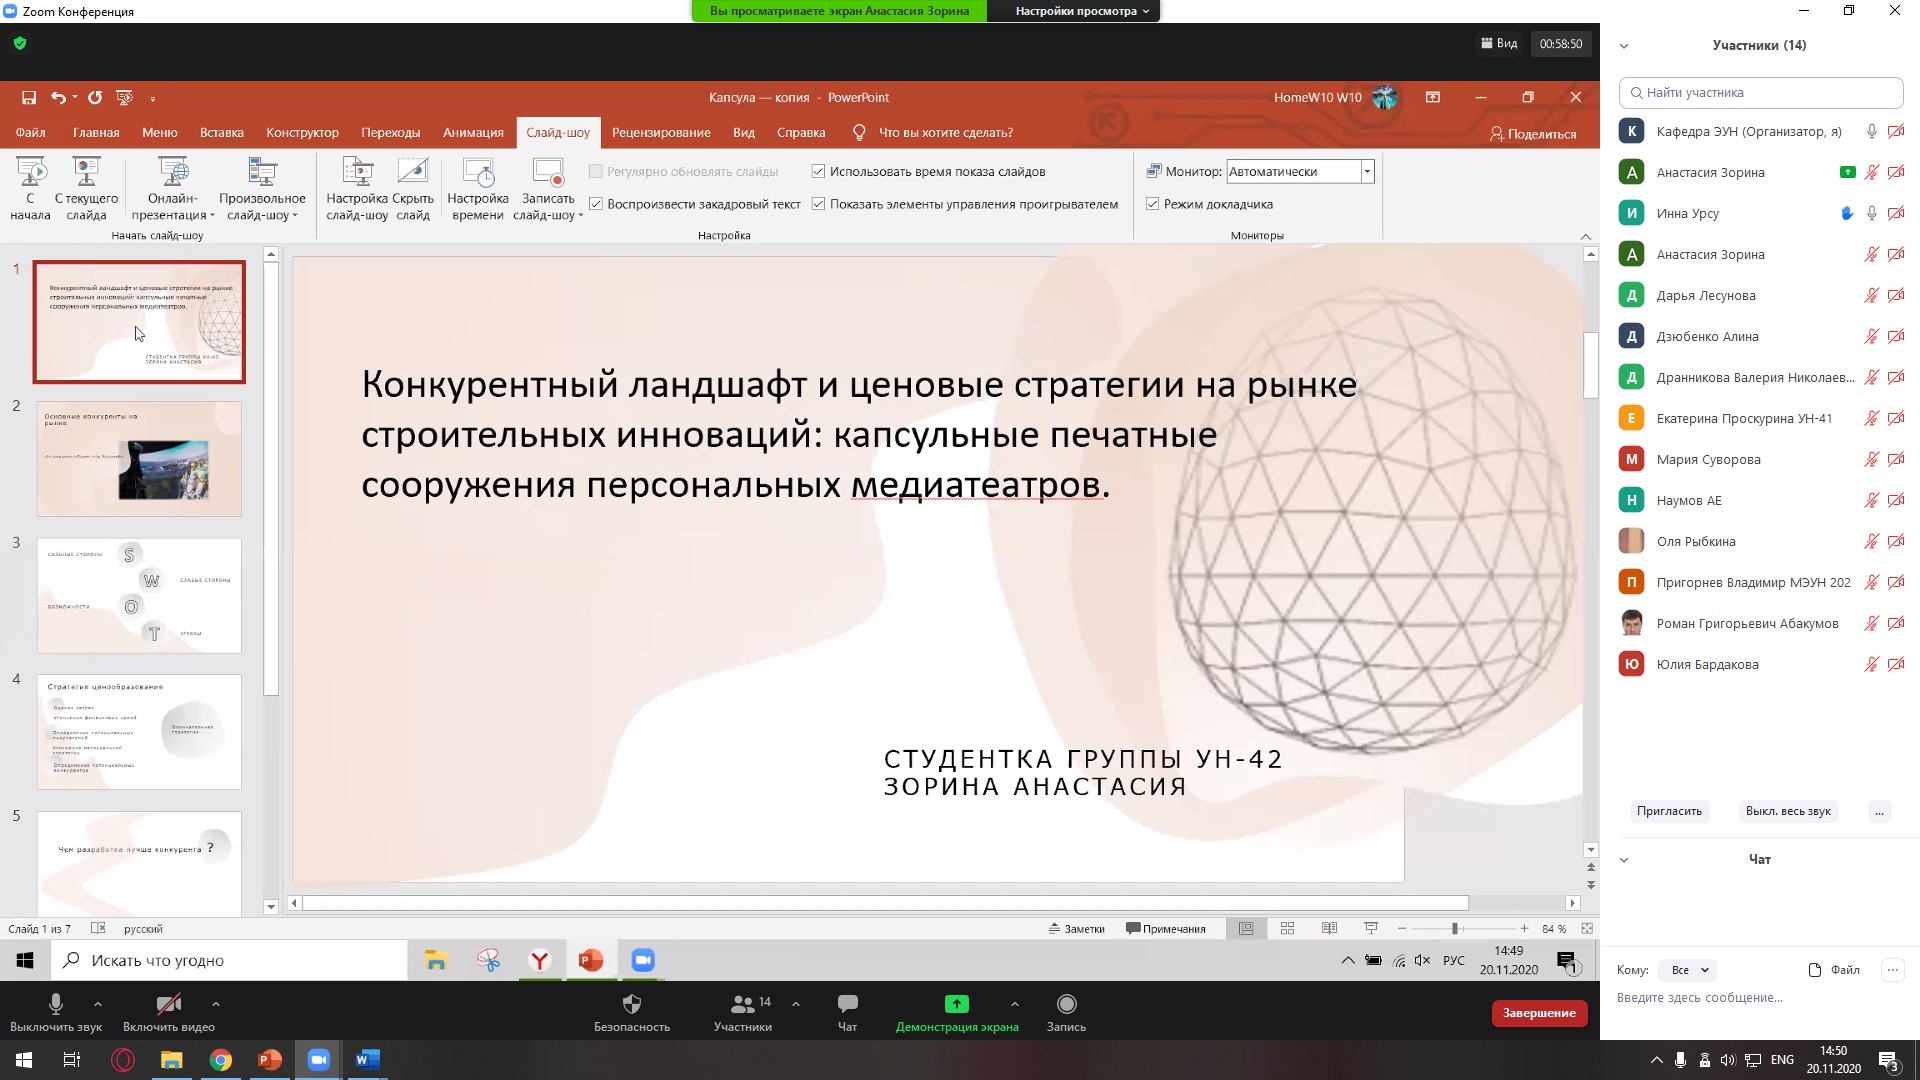This screenshot has height=1080, width=1920.
Task: Collapse Участники panel chevron
Action: (1624, 46)
